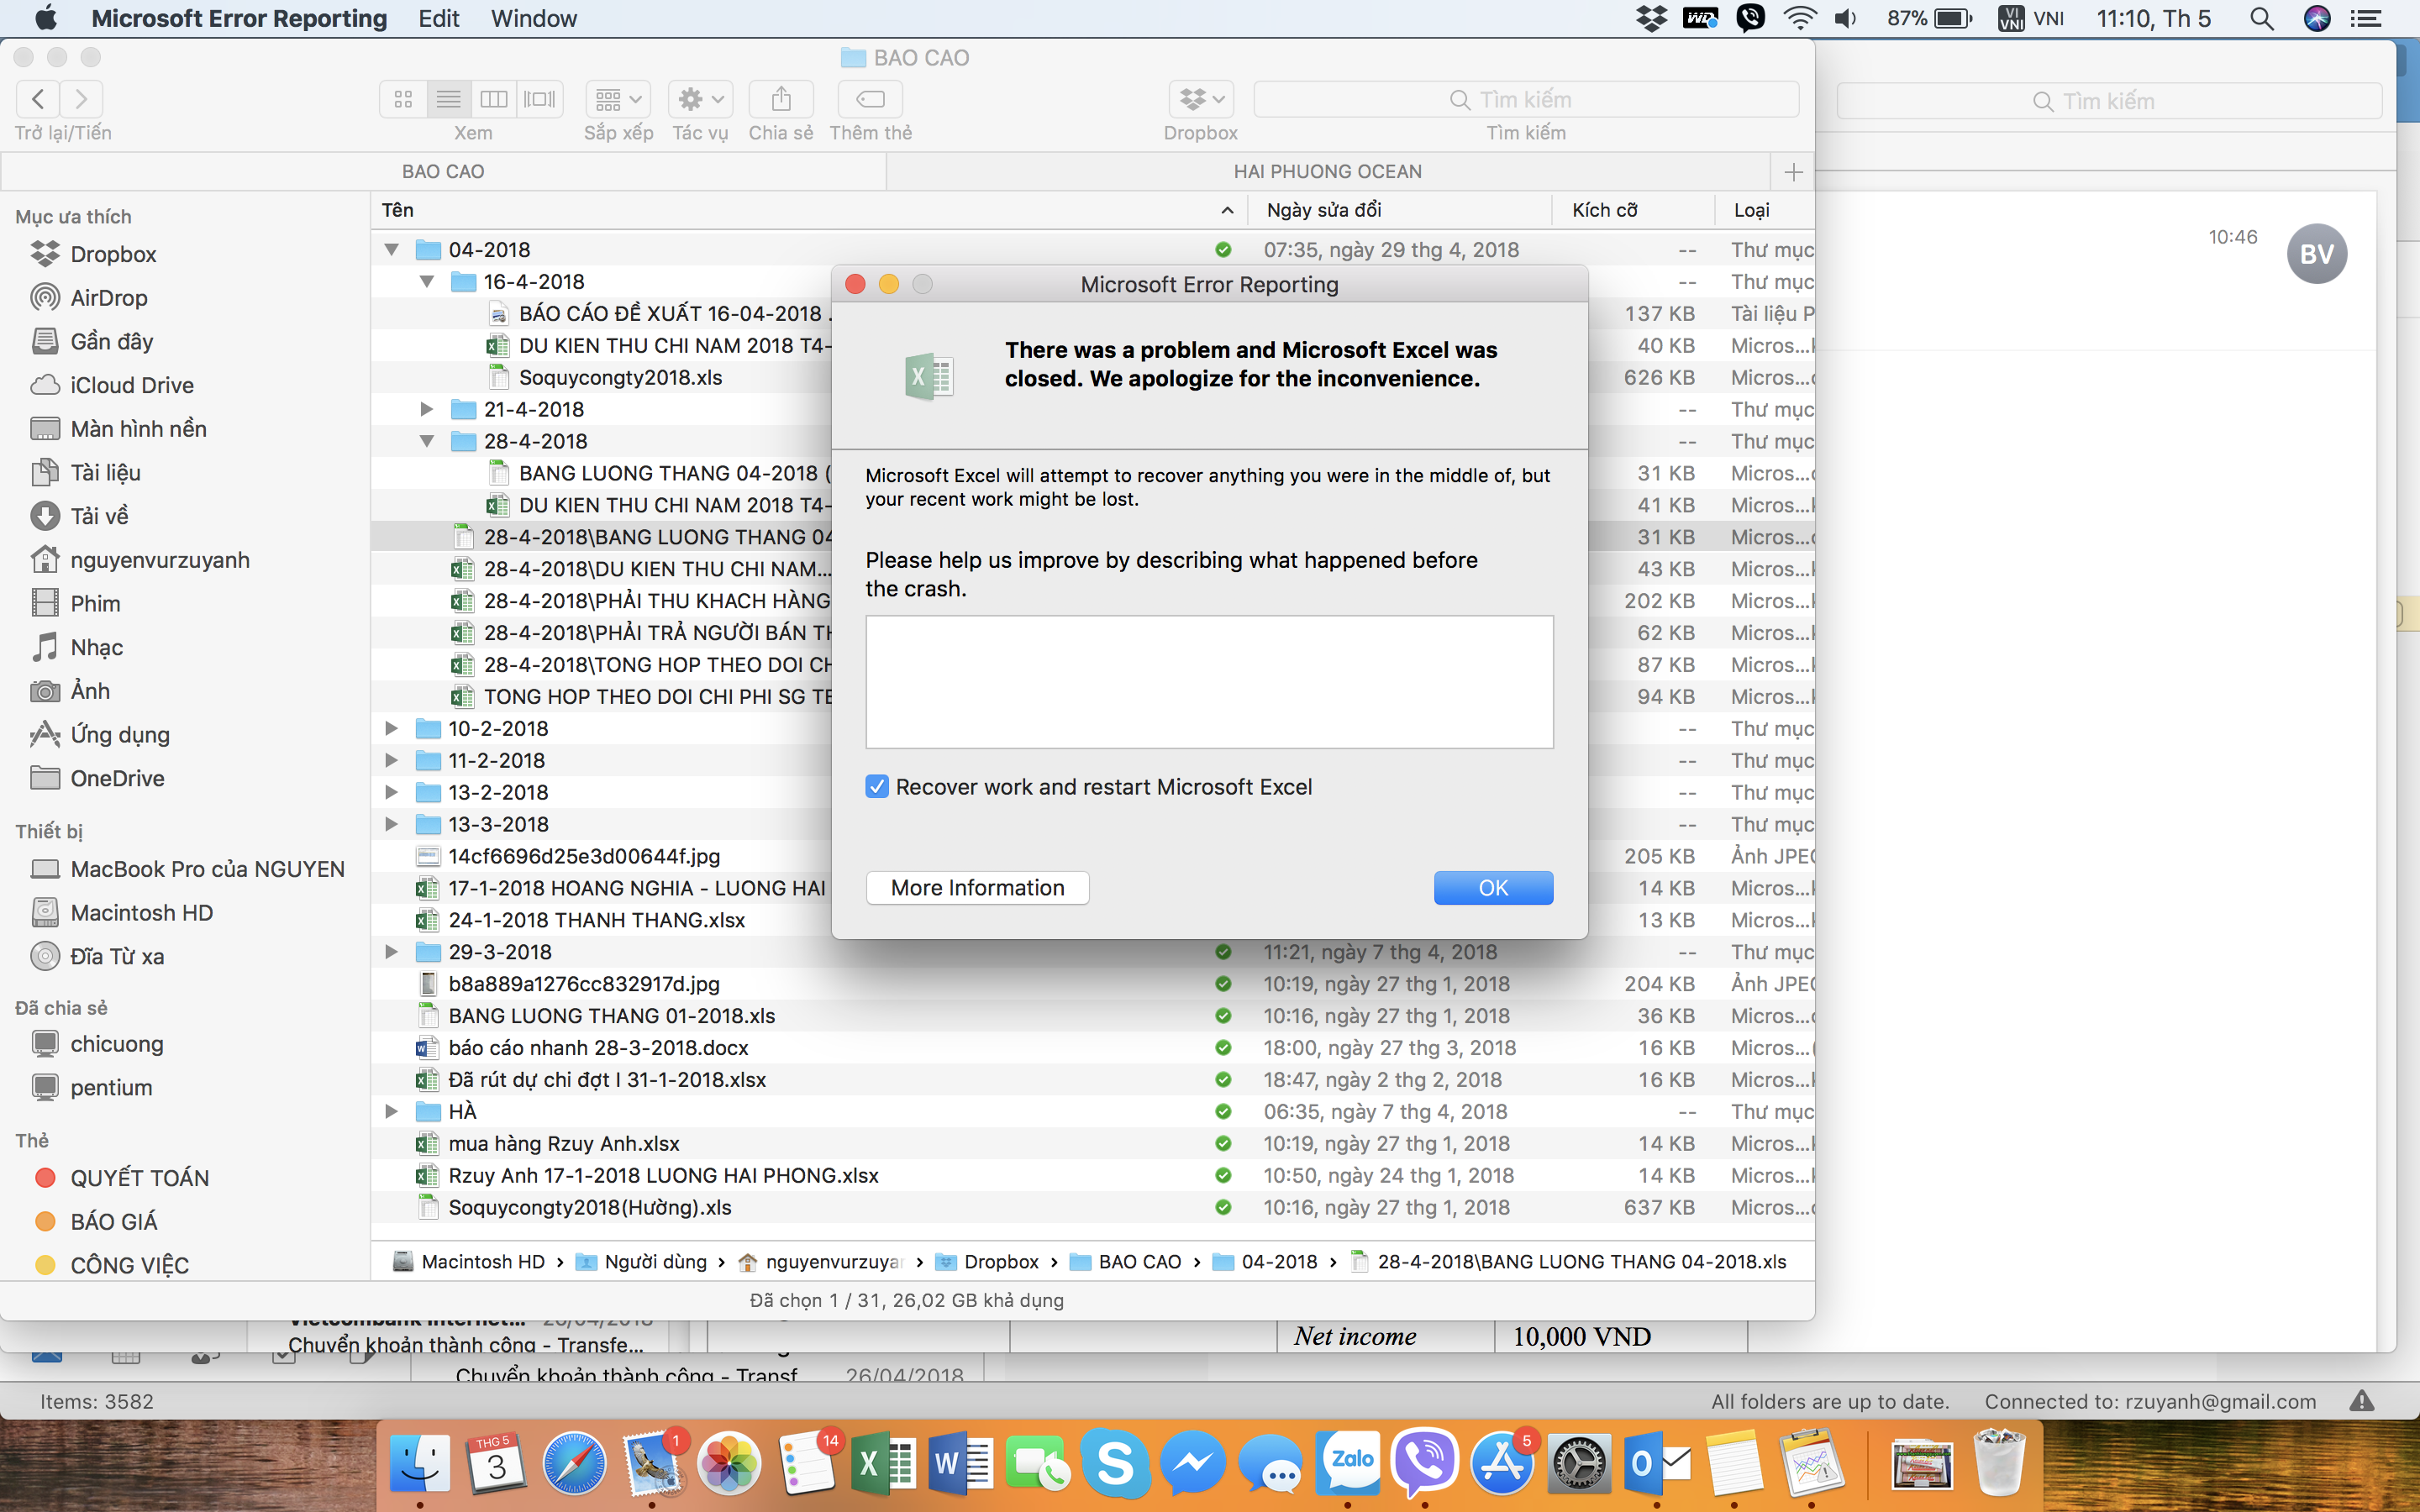
Task: Launch Excel from the Dock
Action: pyautogui.click(x=884, y=1463)
